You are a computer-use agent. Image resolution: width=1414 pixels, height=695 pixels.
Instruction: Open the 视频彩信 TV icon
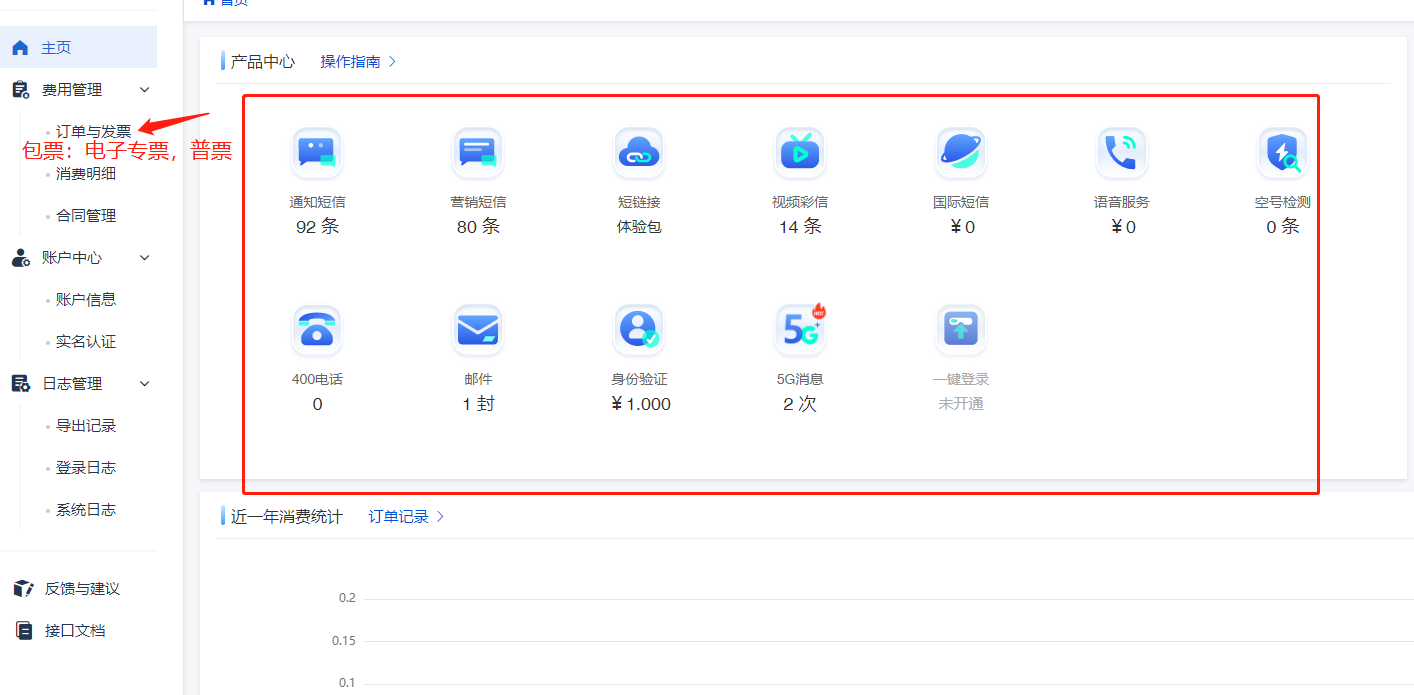pos(800,152)
